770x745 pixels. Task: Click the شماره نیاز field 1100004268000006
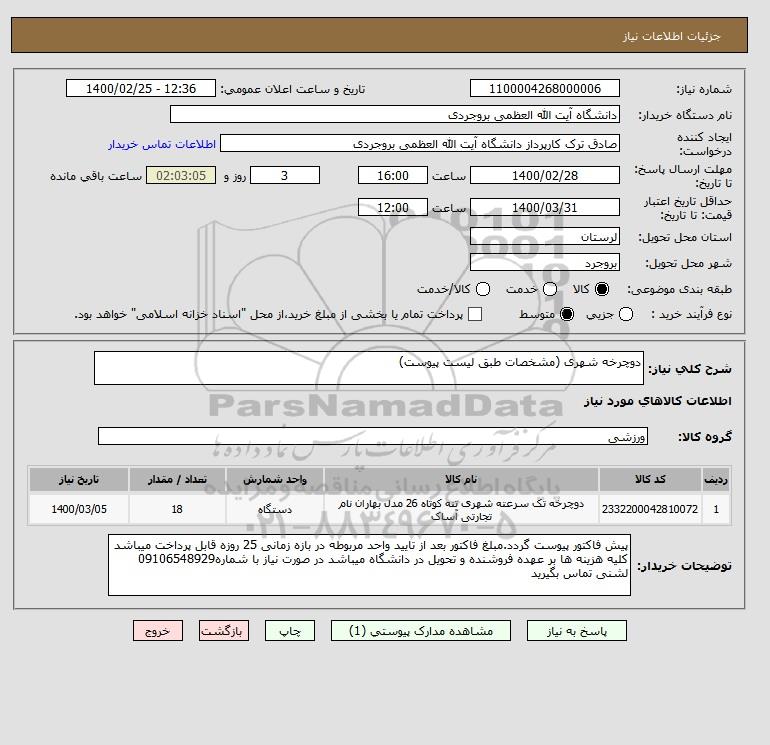[x=545, y=88]
